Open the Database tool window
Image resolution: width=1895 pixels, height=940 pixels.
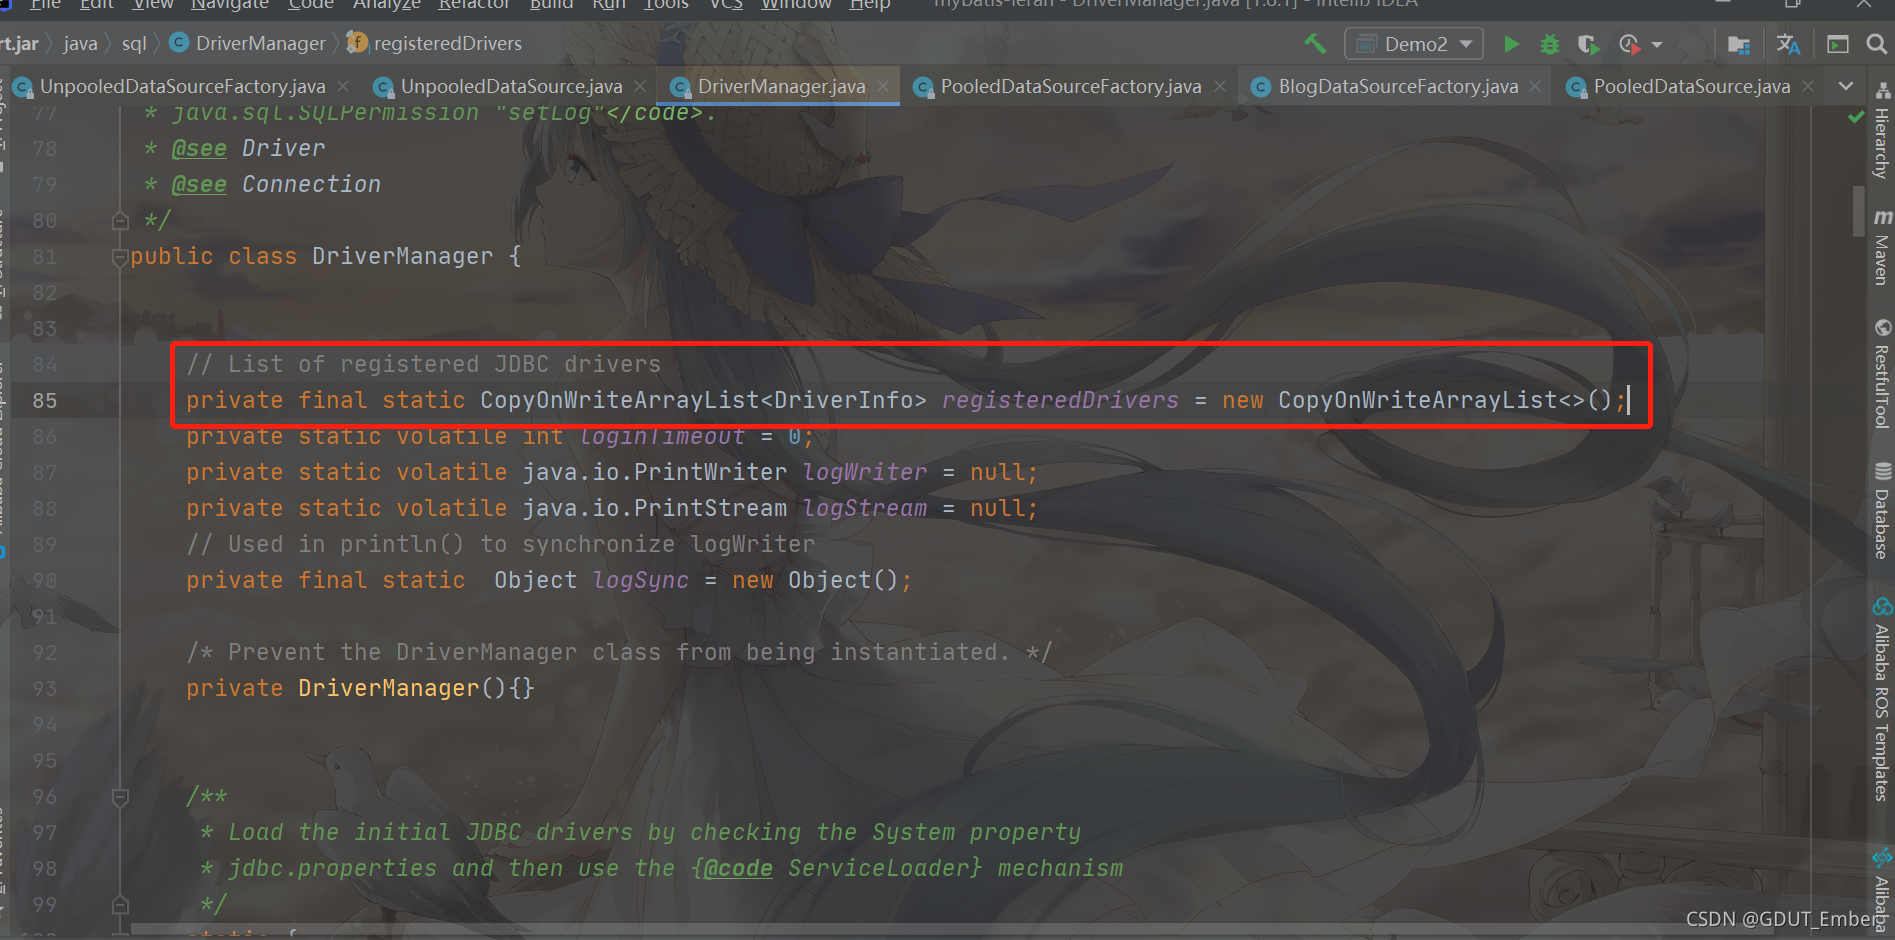click(x=1881, y=510)
